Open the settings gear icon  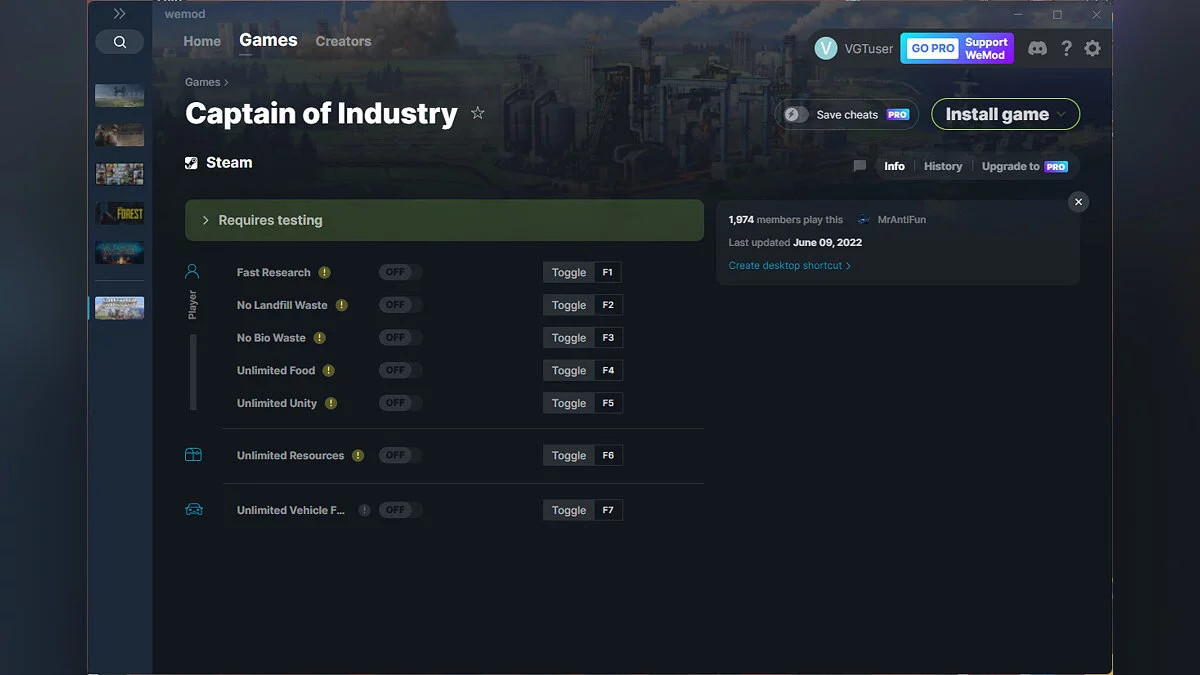[1092, 48]
